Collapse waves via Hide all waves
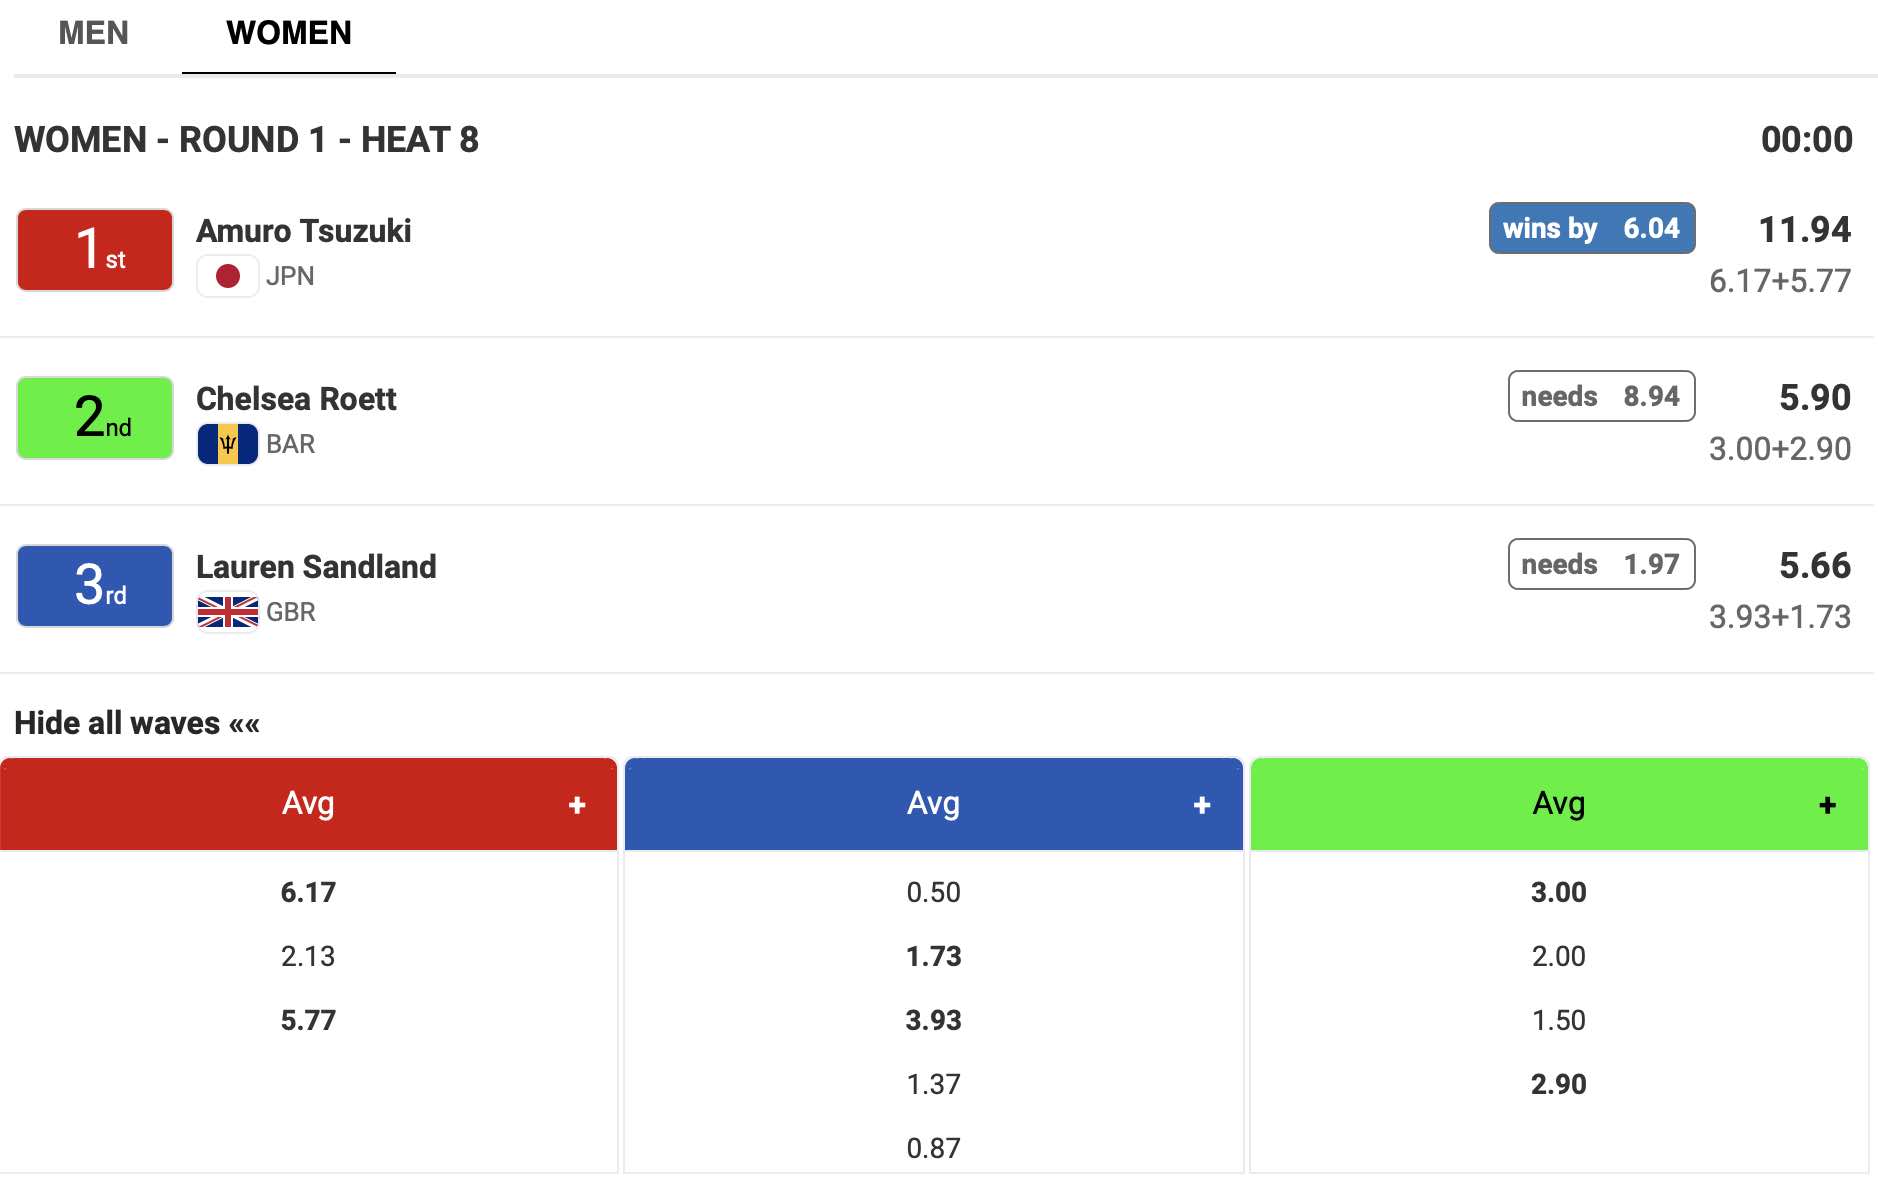This screenshot has height=1186, width=1878. click(137, 723)
